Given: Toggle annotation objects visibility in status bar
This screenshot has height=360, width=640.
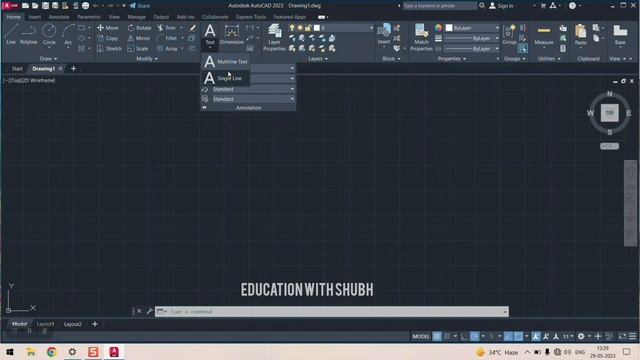Looking at the screenshot, I should [536, 336].
